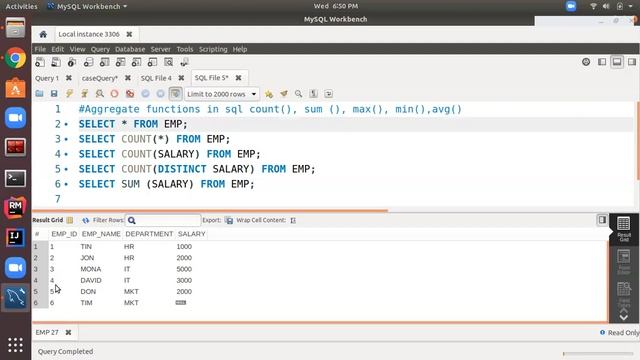This screenshot has height=360, width=640.
Task: Select Field Types in the right sidebar
Action: [x=624, y=295]
